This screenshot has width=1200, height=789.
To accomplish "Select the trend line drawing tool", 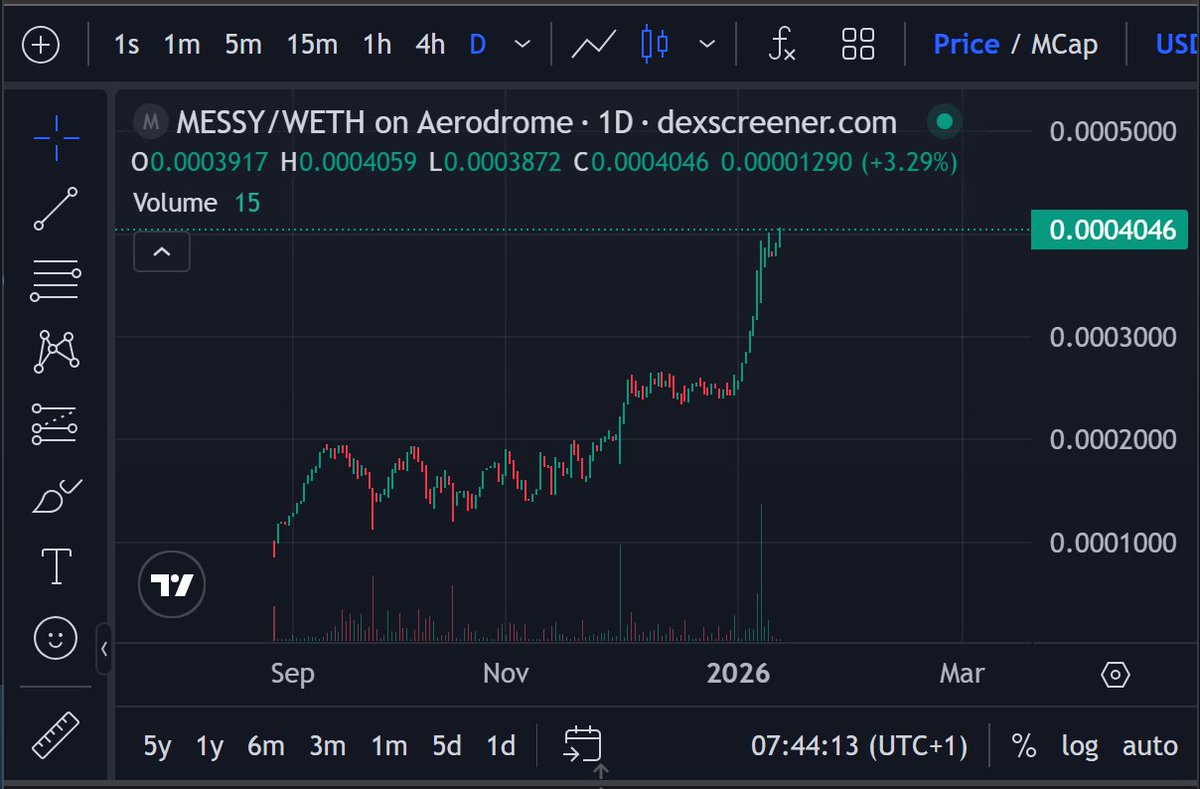I will click(56, 209).
